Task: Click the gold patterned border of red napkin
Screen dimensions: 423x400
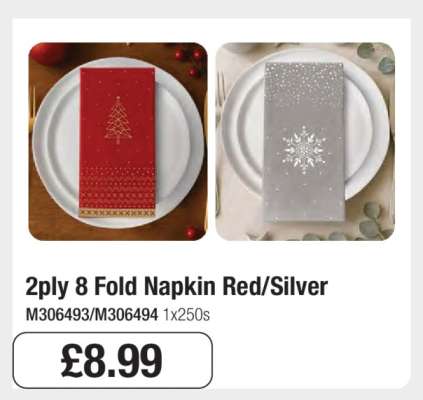Action: click(x=117, y=213)
